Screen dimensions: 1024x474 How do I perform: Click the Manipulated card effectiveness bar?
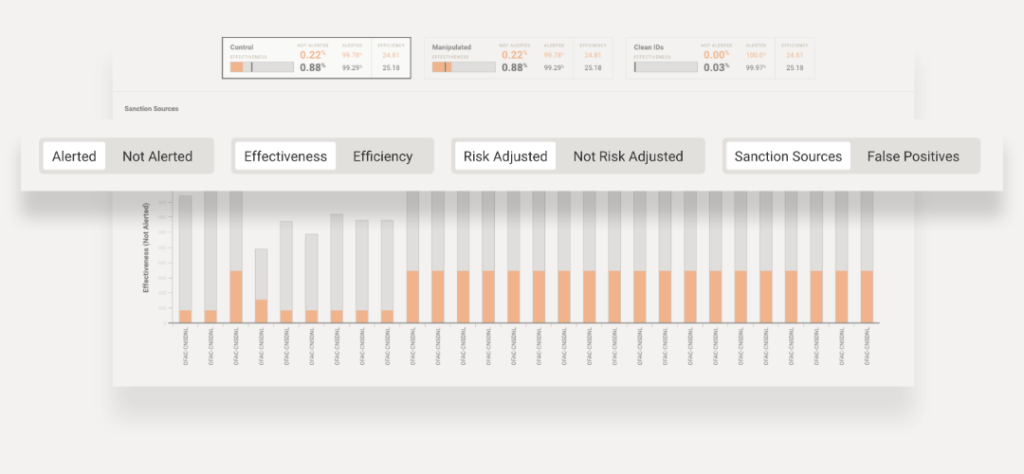pyautogui.click(x=464, y=67)
